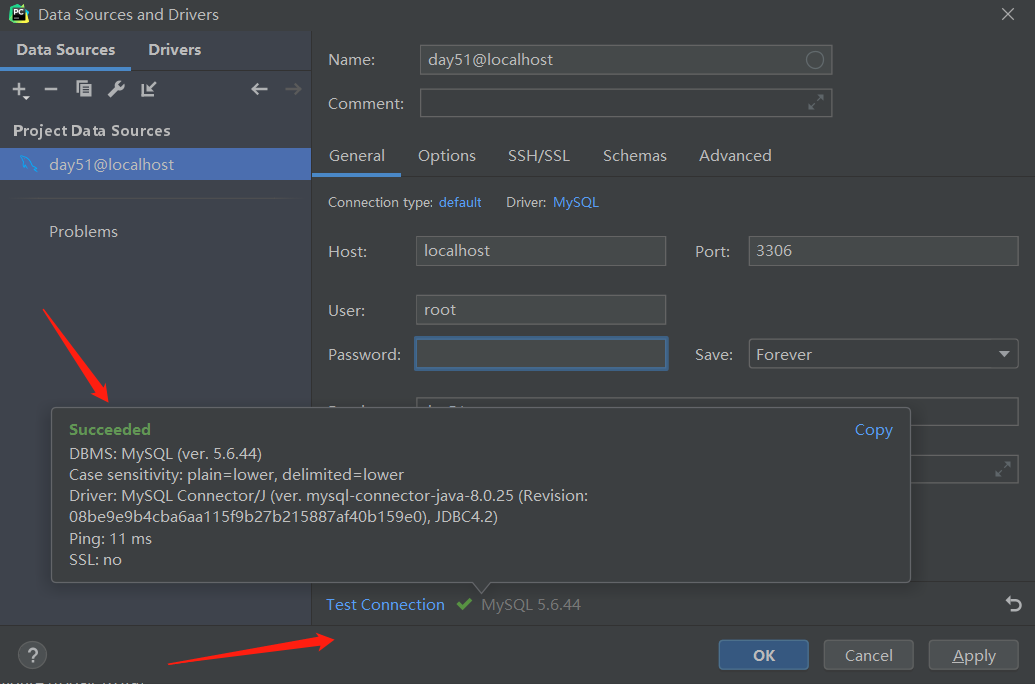Viewport: 1035px width, 684px height.
Task: Select day51@localhost in Project Data Sources
Action: (155, 164)
